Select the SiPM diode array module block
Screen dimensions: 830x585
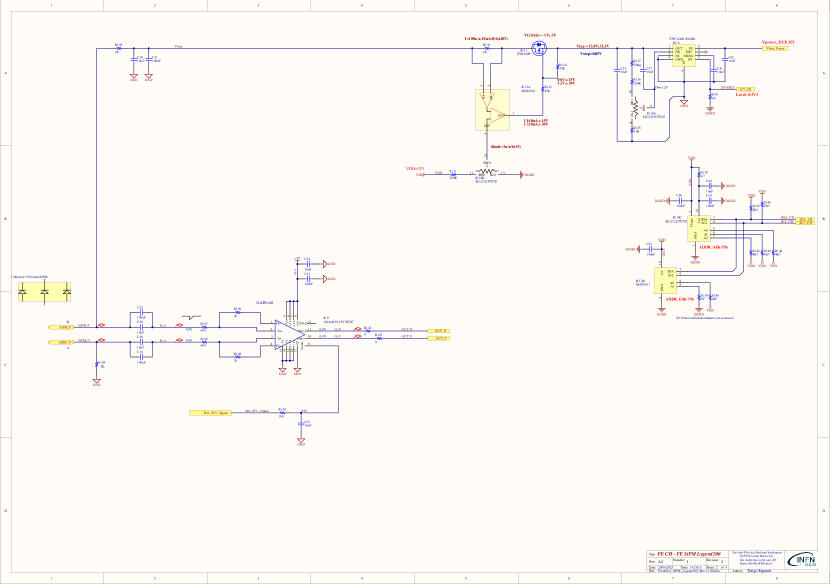44,292
